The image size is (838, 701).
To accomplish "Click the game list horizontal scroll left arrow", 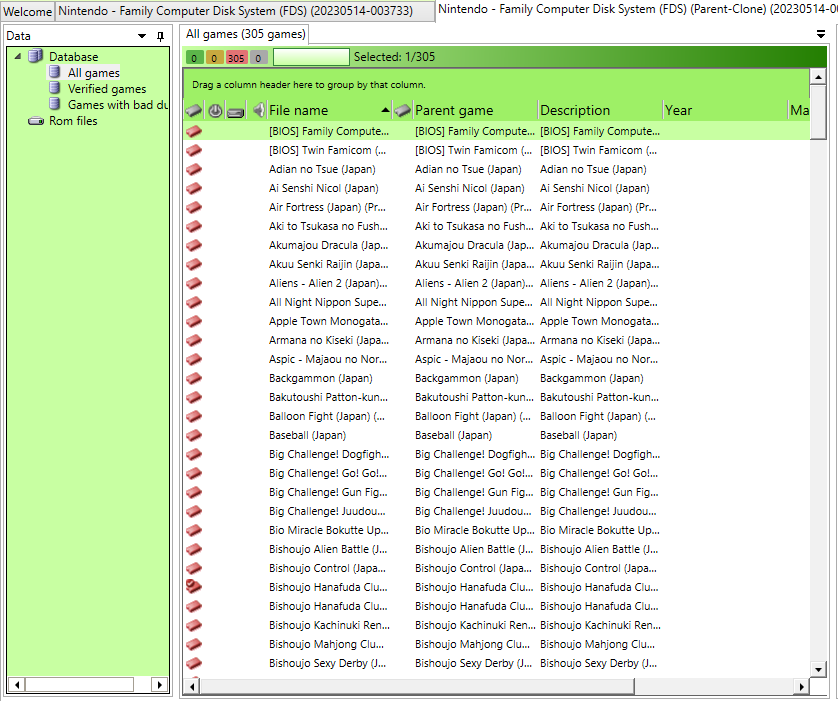I will point(192,686).
